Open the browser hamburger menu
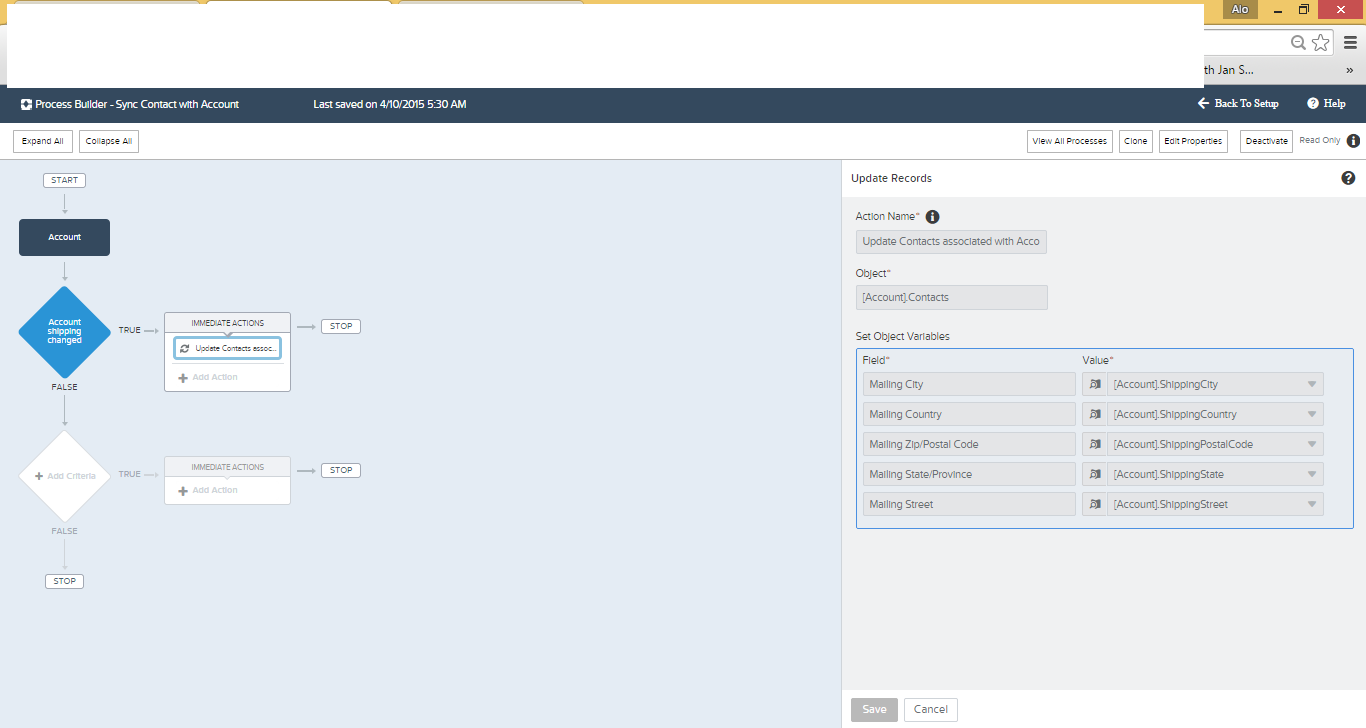The width and height of the screenshot is (1366, 728). [1350, 42]
